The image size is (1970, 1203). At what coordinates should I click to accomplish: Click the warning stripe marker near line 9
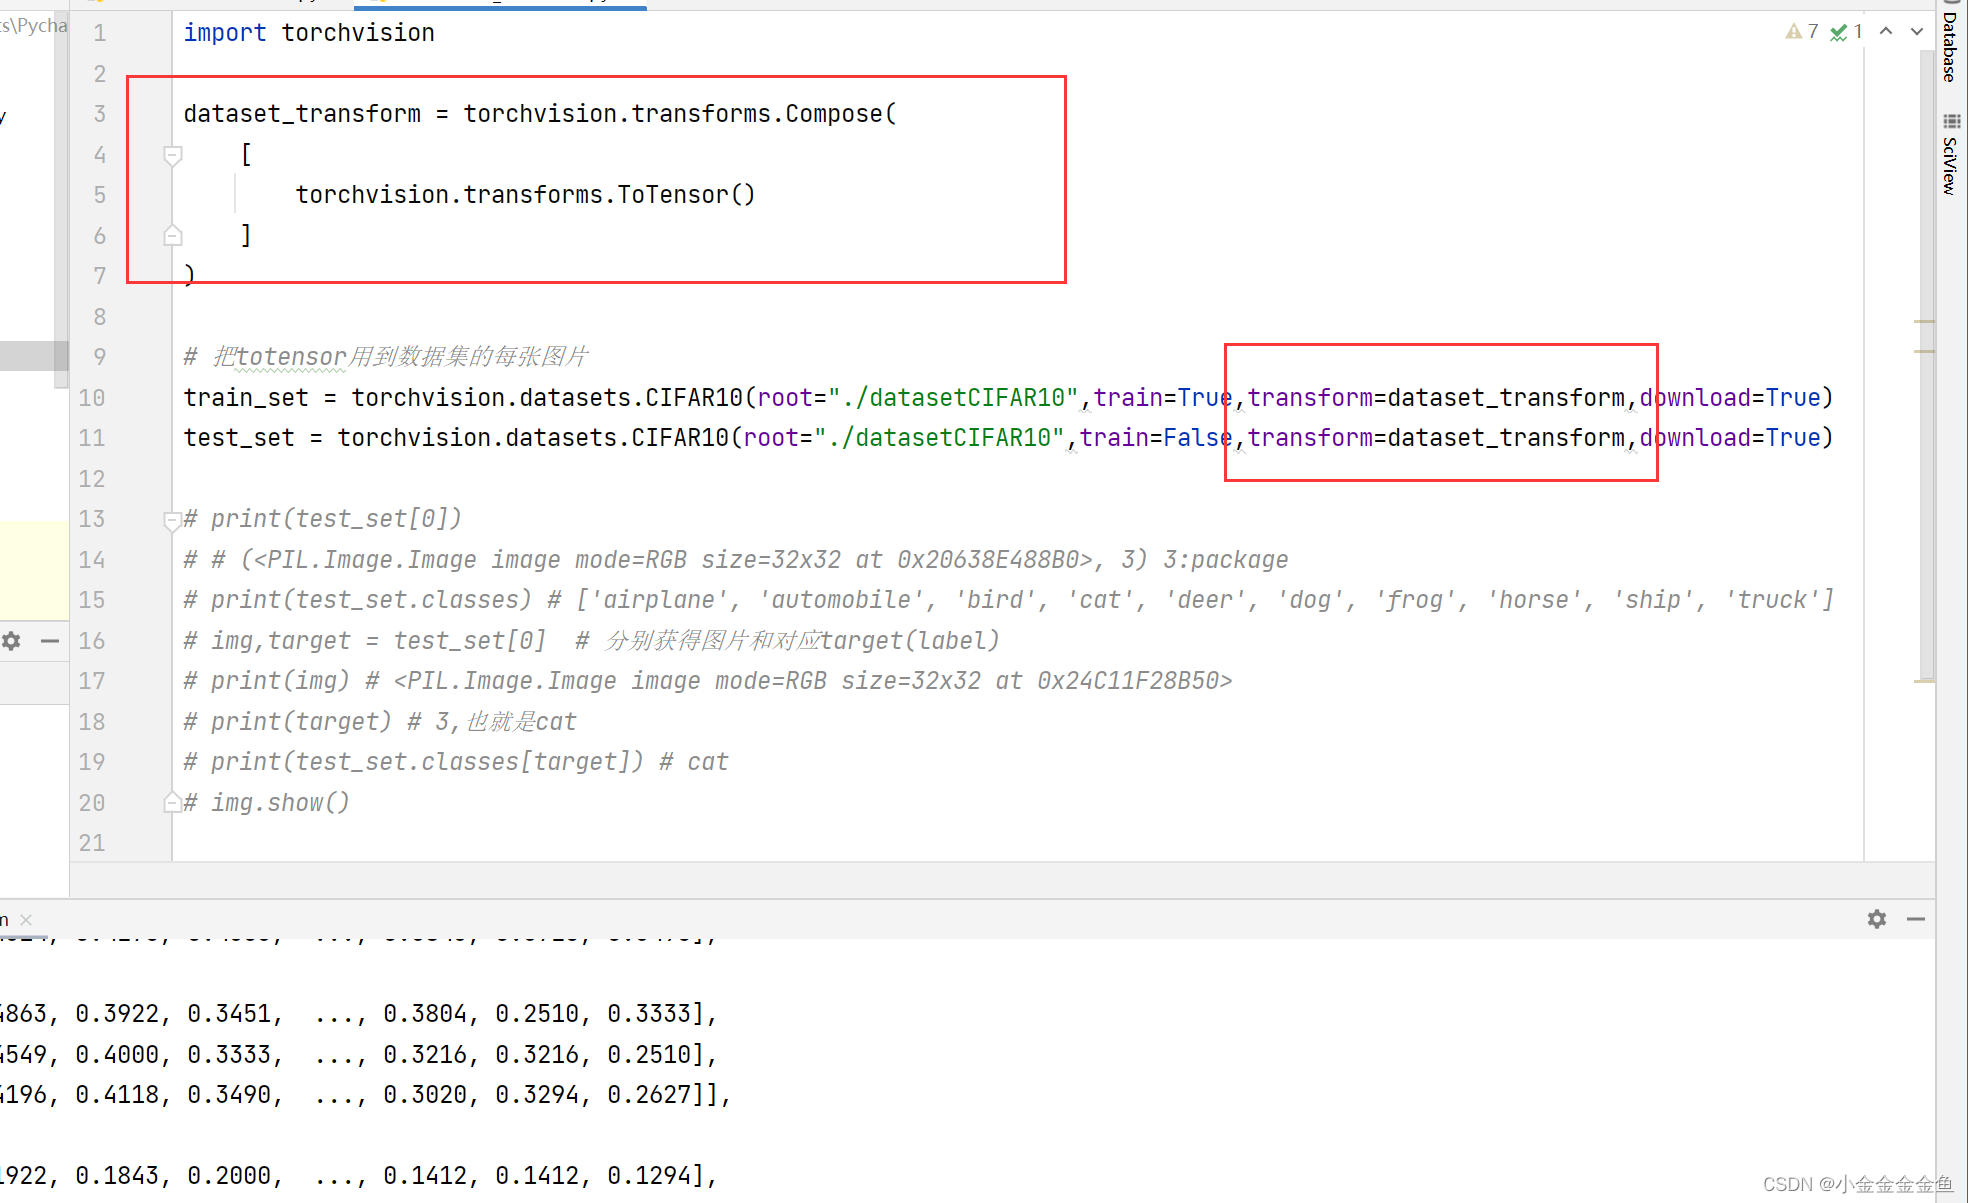(1924, 351)
